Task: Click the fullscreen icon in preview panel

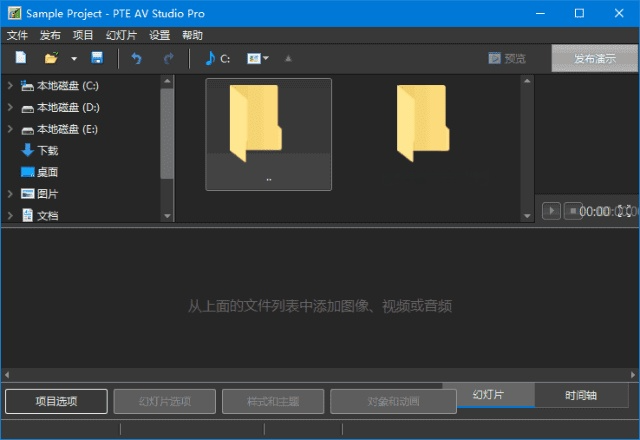Action: pos(624,211)
